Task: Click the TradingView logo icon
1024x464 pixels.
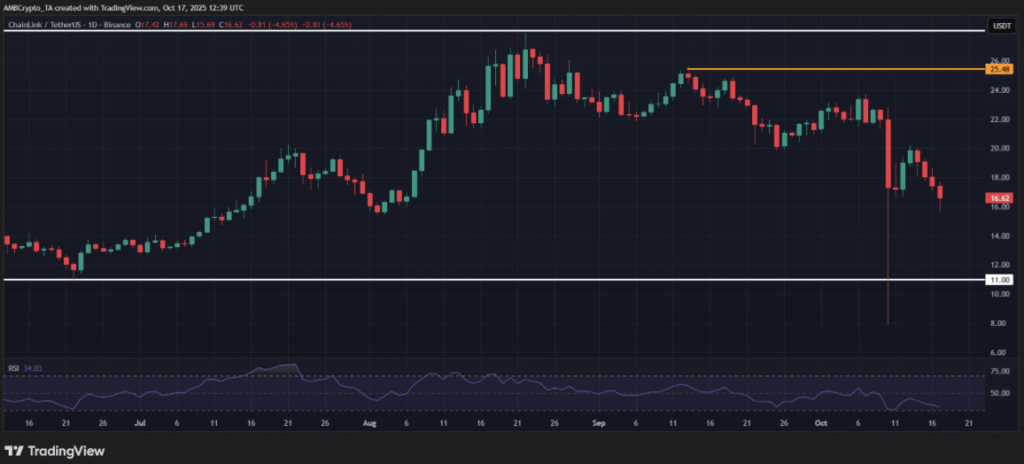Action: coord(15,450)
